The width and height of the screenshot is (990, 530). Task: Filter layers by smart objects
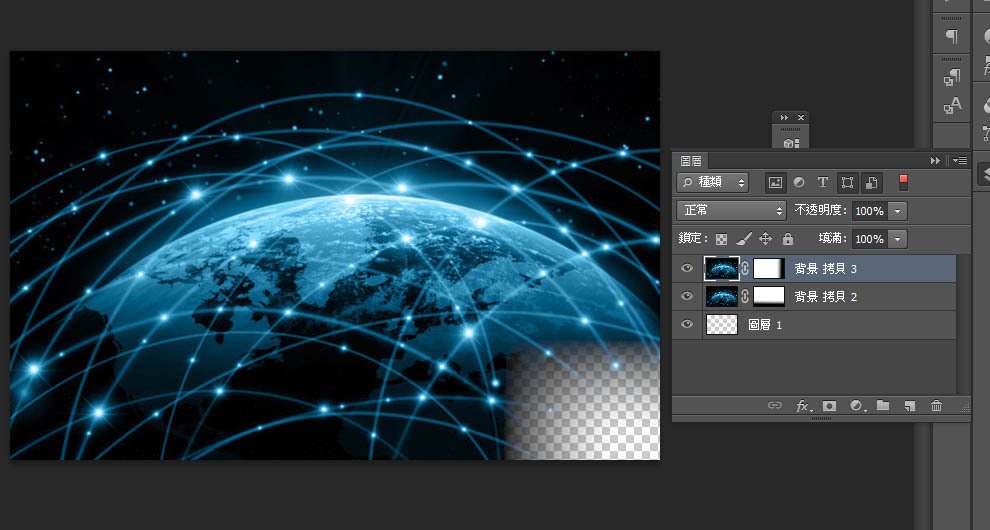872,183
